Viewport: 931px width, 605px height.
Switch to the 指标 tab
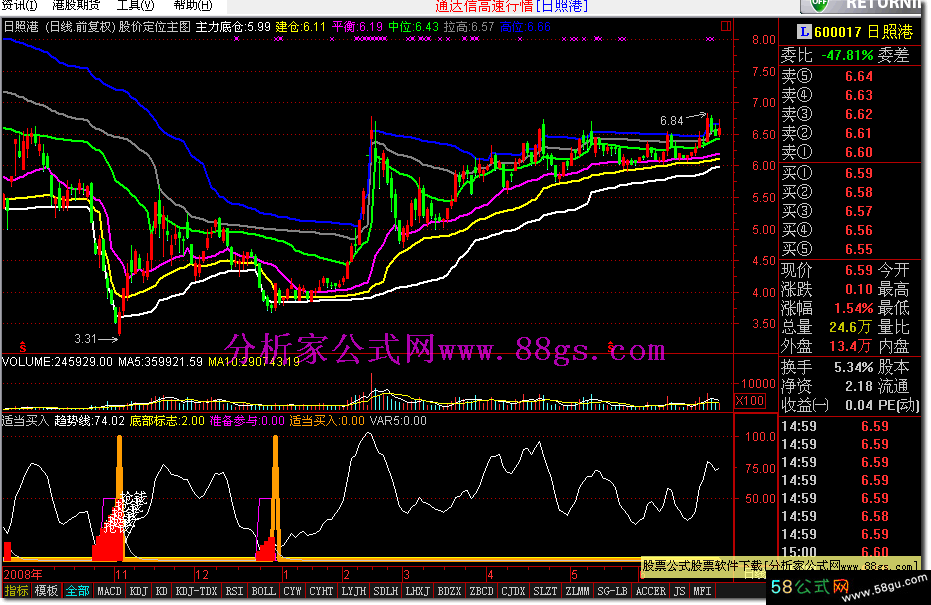pos(16,591)
